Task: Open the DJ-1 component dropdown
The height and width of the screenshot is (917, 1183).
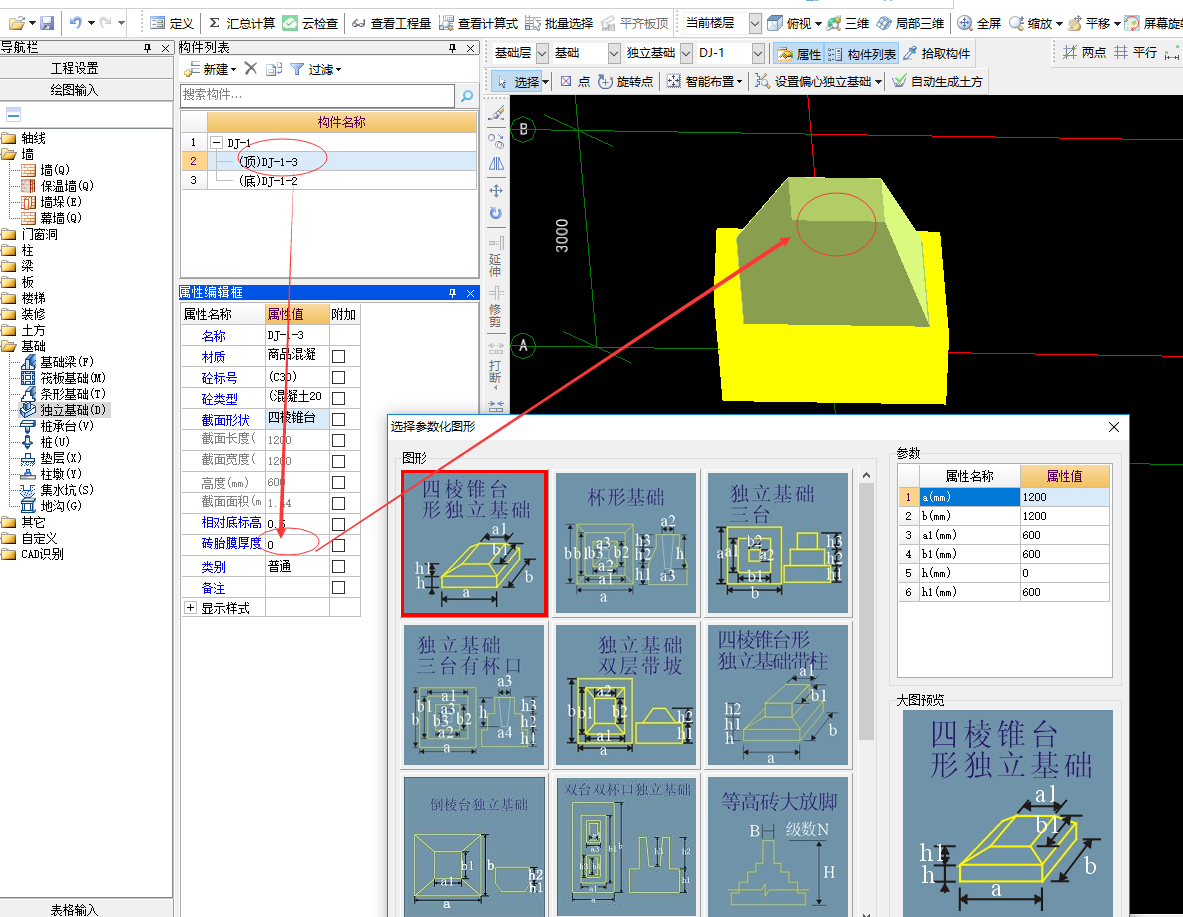Action: (758, 54)
